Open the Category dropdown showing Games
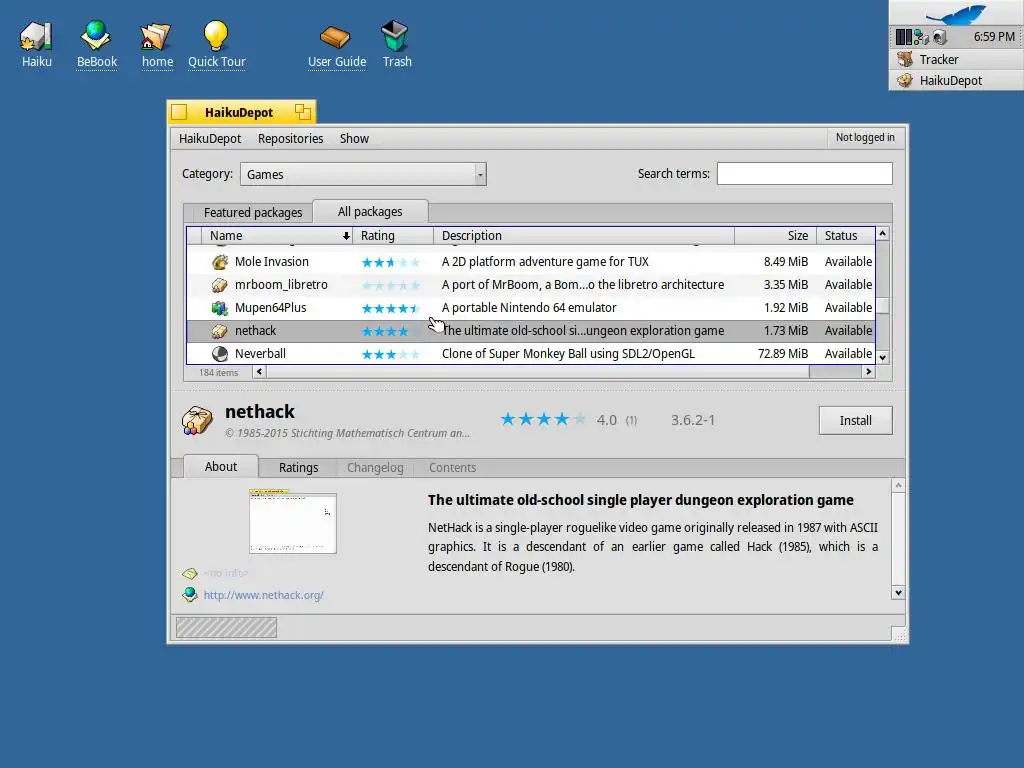This screenshot has height=768, width=1024. [x=363, y=174]
